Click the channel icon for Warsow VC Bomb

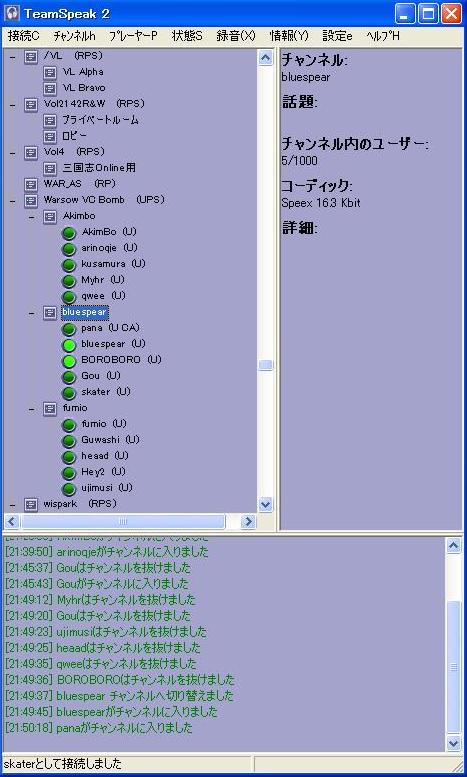coord(31,200)
